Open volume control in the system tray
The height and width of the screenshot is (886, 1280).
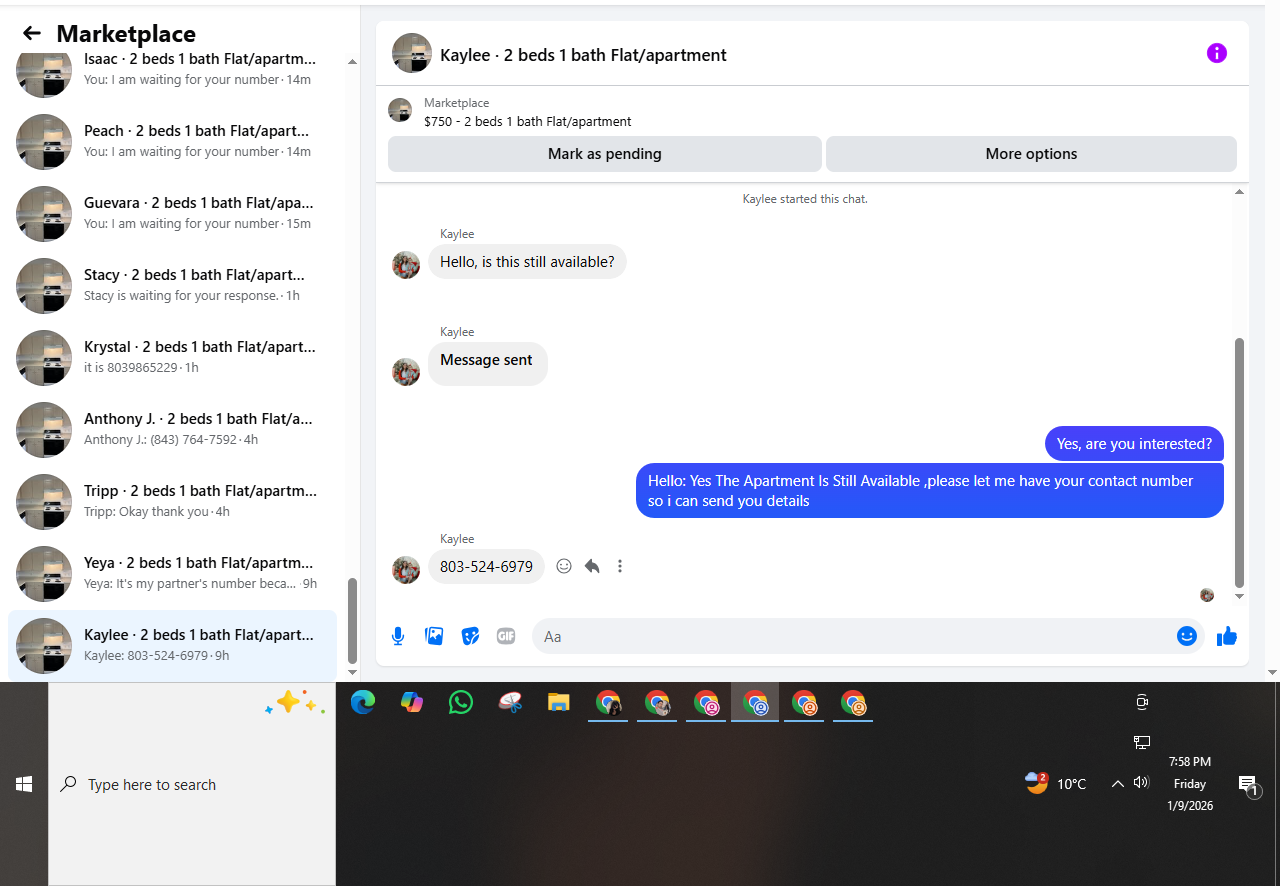click(1141, 783)
